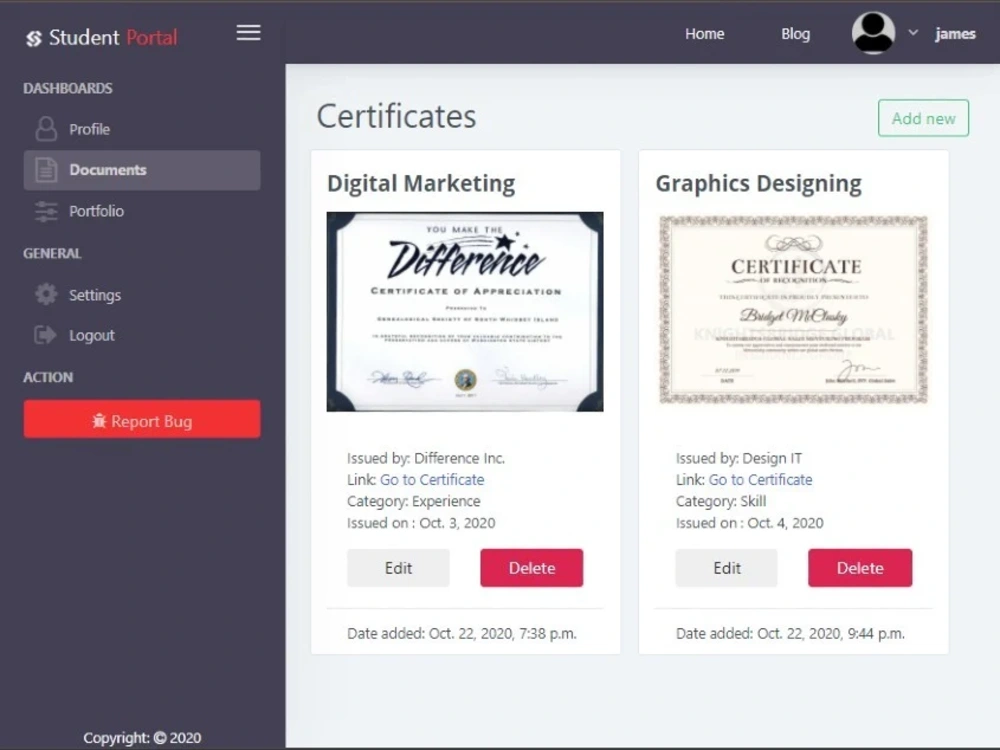Click the Digital Marketing certificate thumbnail
Screen dimensions: 1000x750
(x=464, y=310)
